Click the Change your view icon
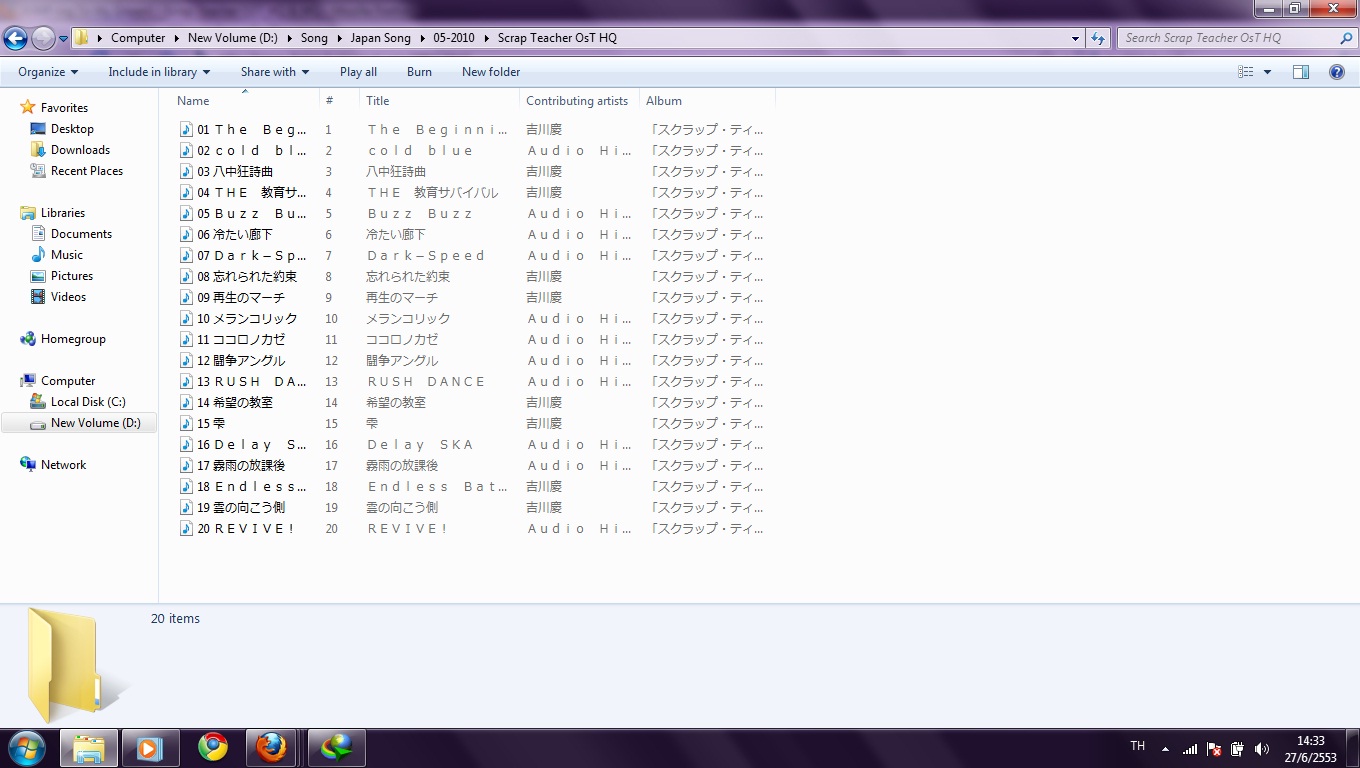This screenshot has height=768, width=1360. click(x=1246, y=72)
